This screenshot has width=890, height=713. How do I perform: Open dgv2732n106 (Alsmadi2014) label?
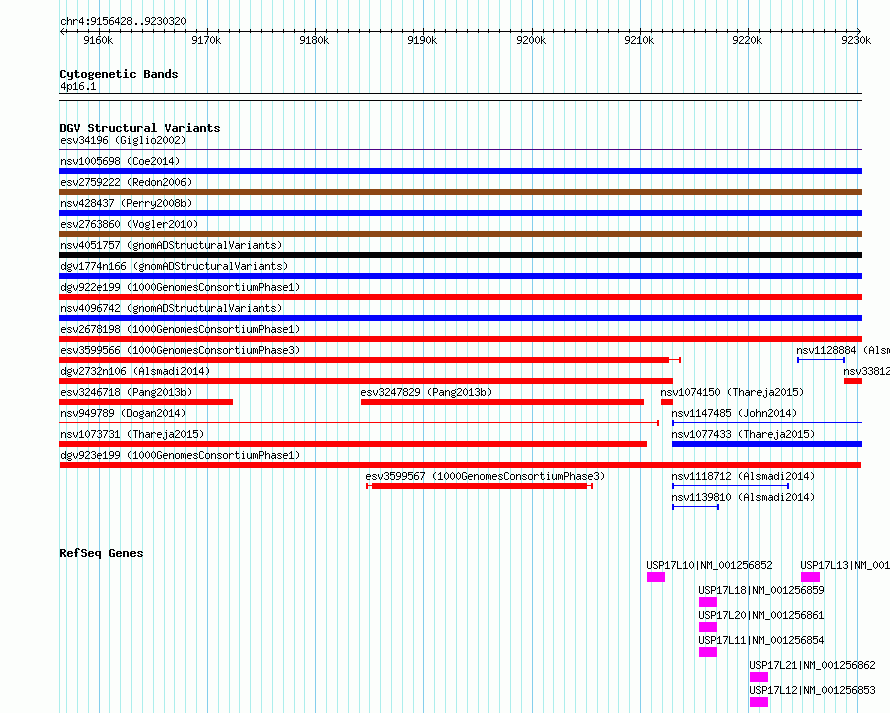[x=135, y=371]
